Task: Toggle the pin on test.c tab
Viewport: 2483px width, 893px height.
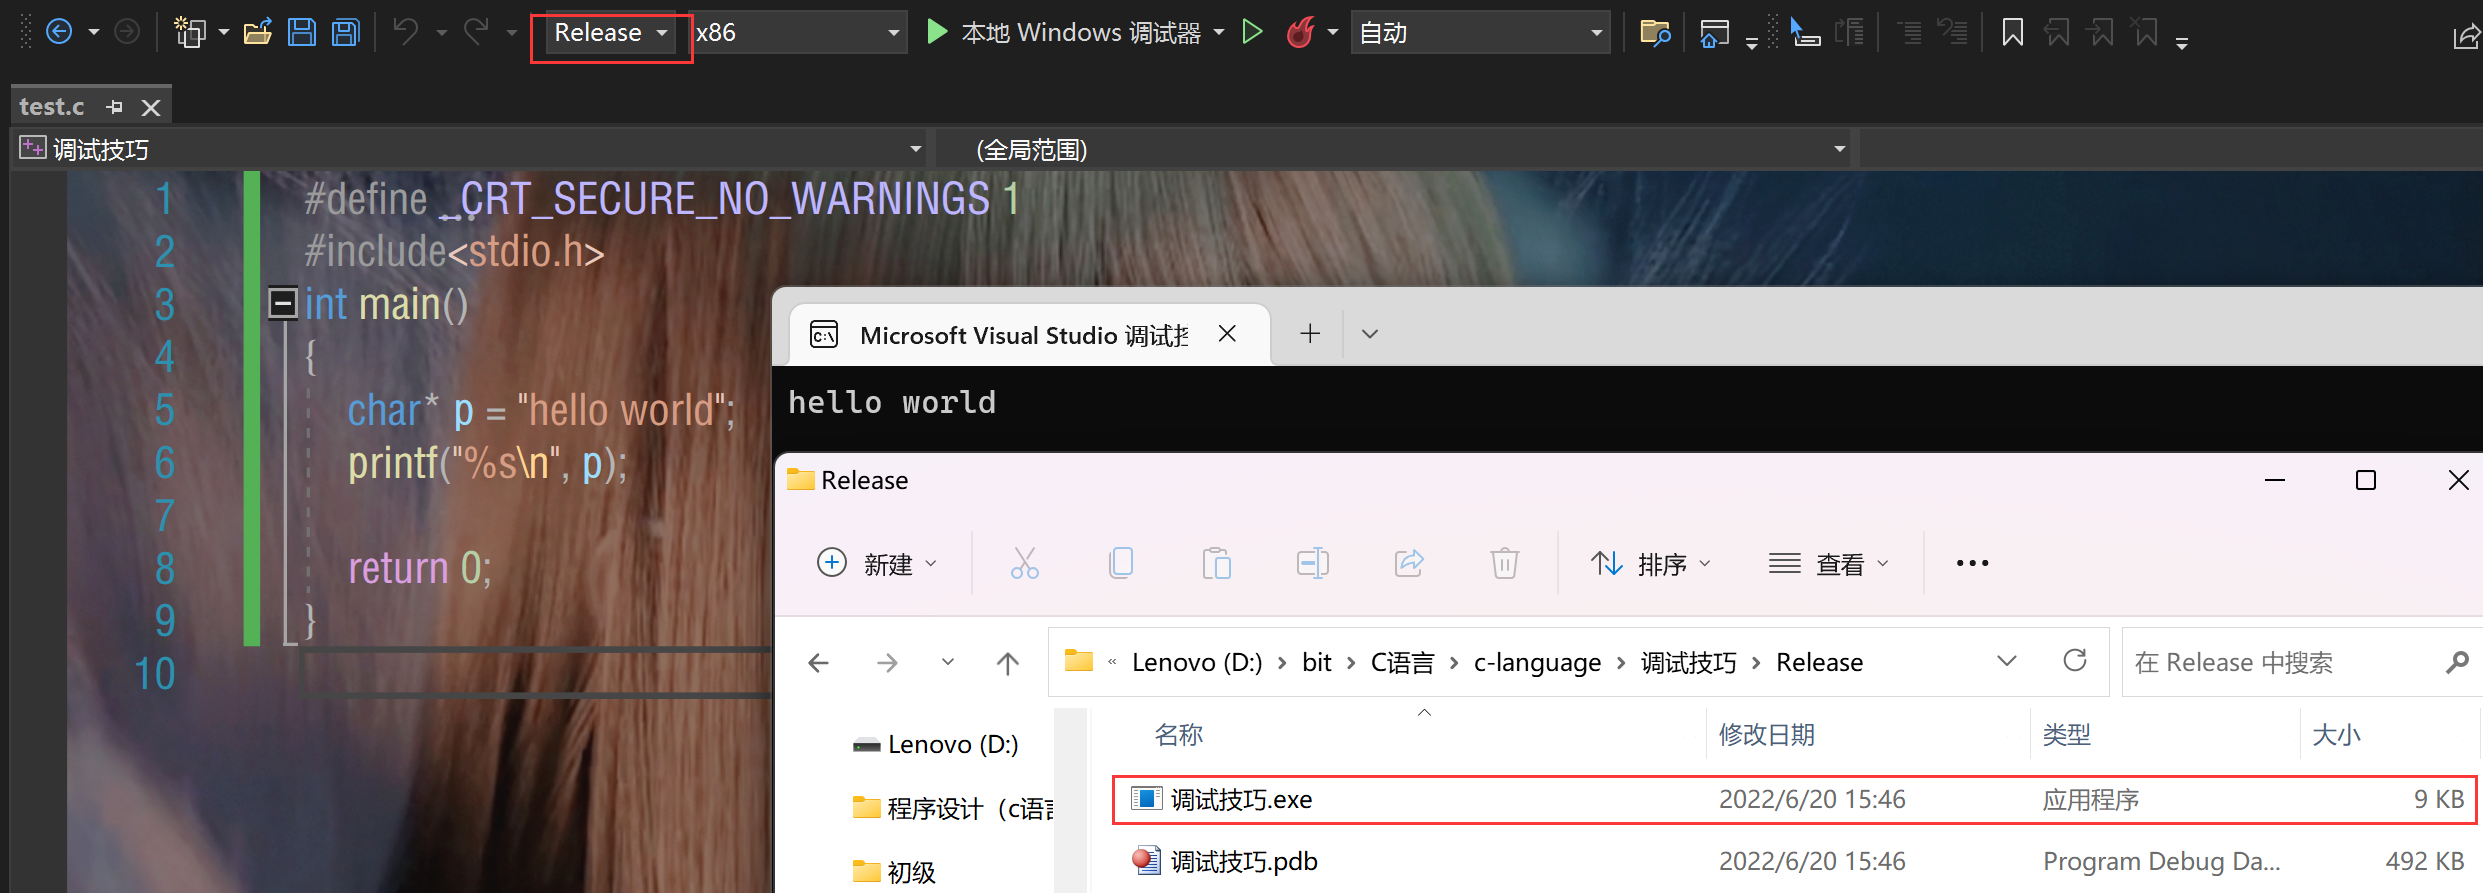Action: 115,107
